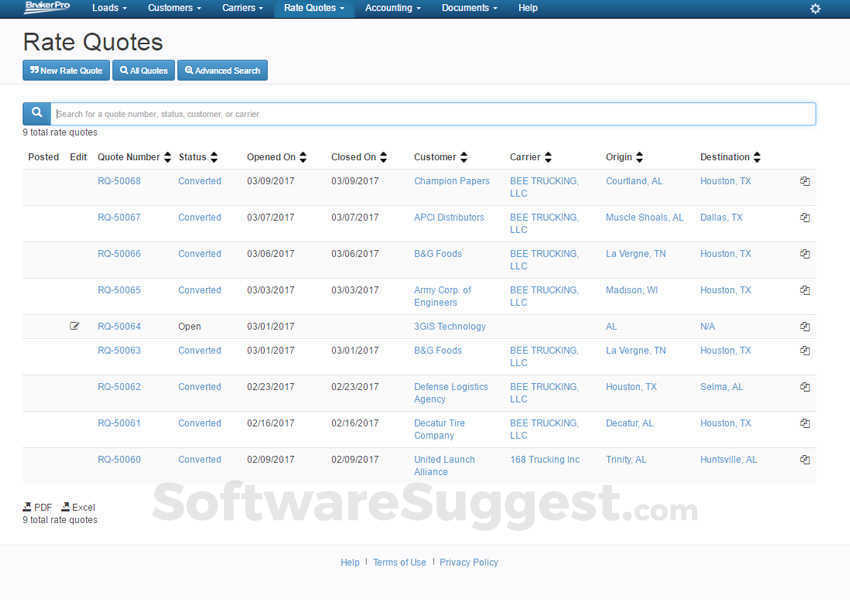Sort by Status column arrows

tap(214, 157)
